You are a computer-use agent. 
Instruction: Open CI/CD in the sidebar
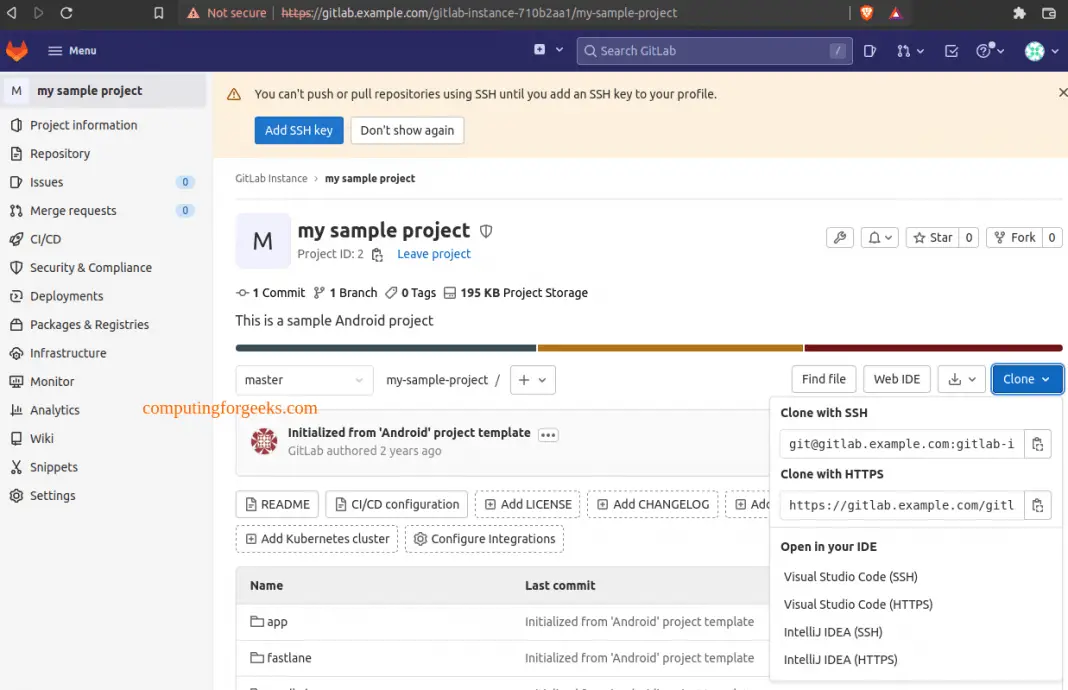tap(45, 239)
